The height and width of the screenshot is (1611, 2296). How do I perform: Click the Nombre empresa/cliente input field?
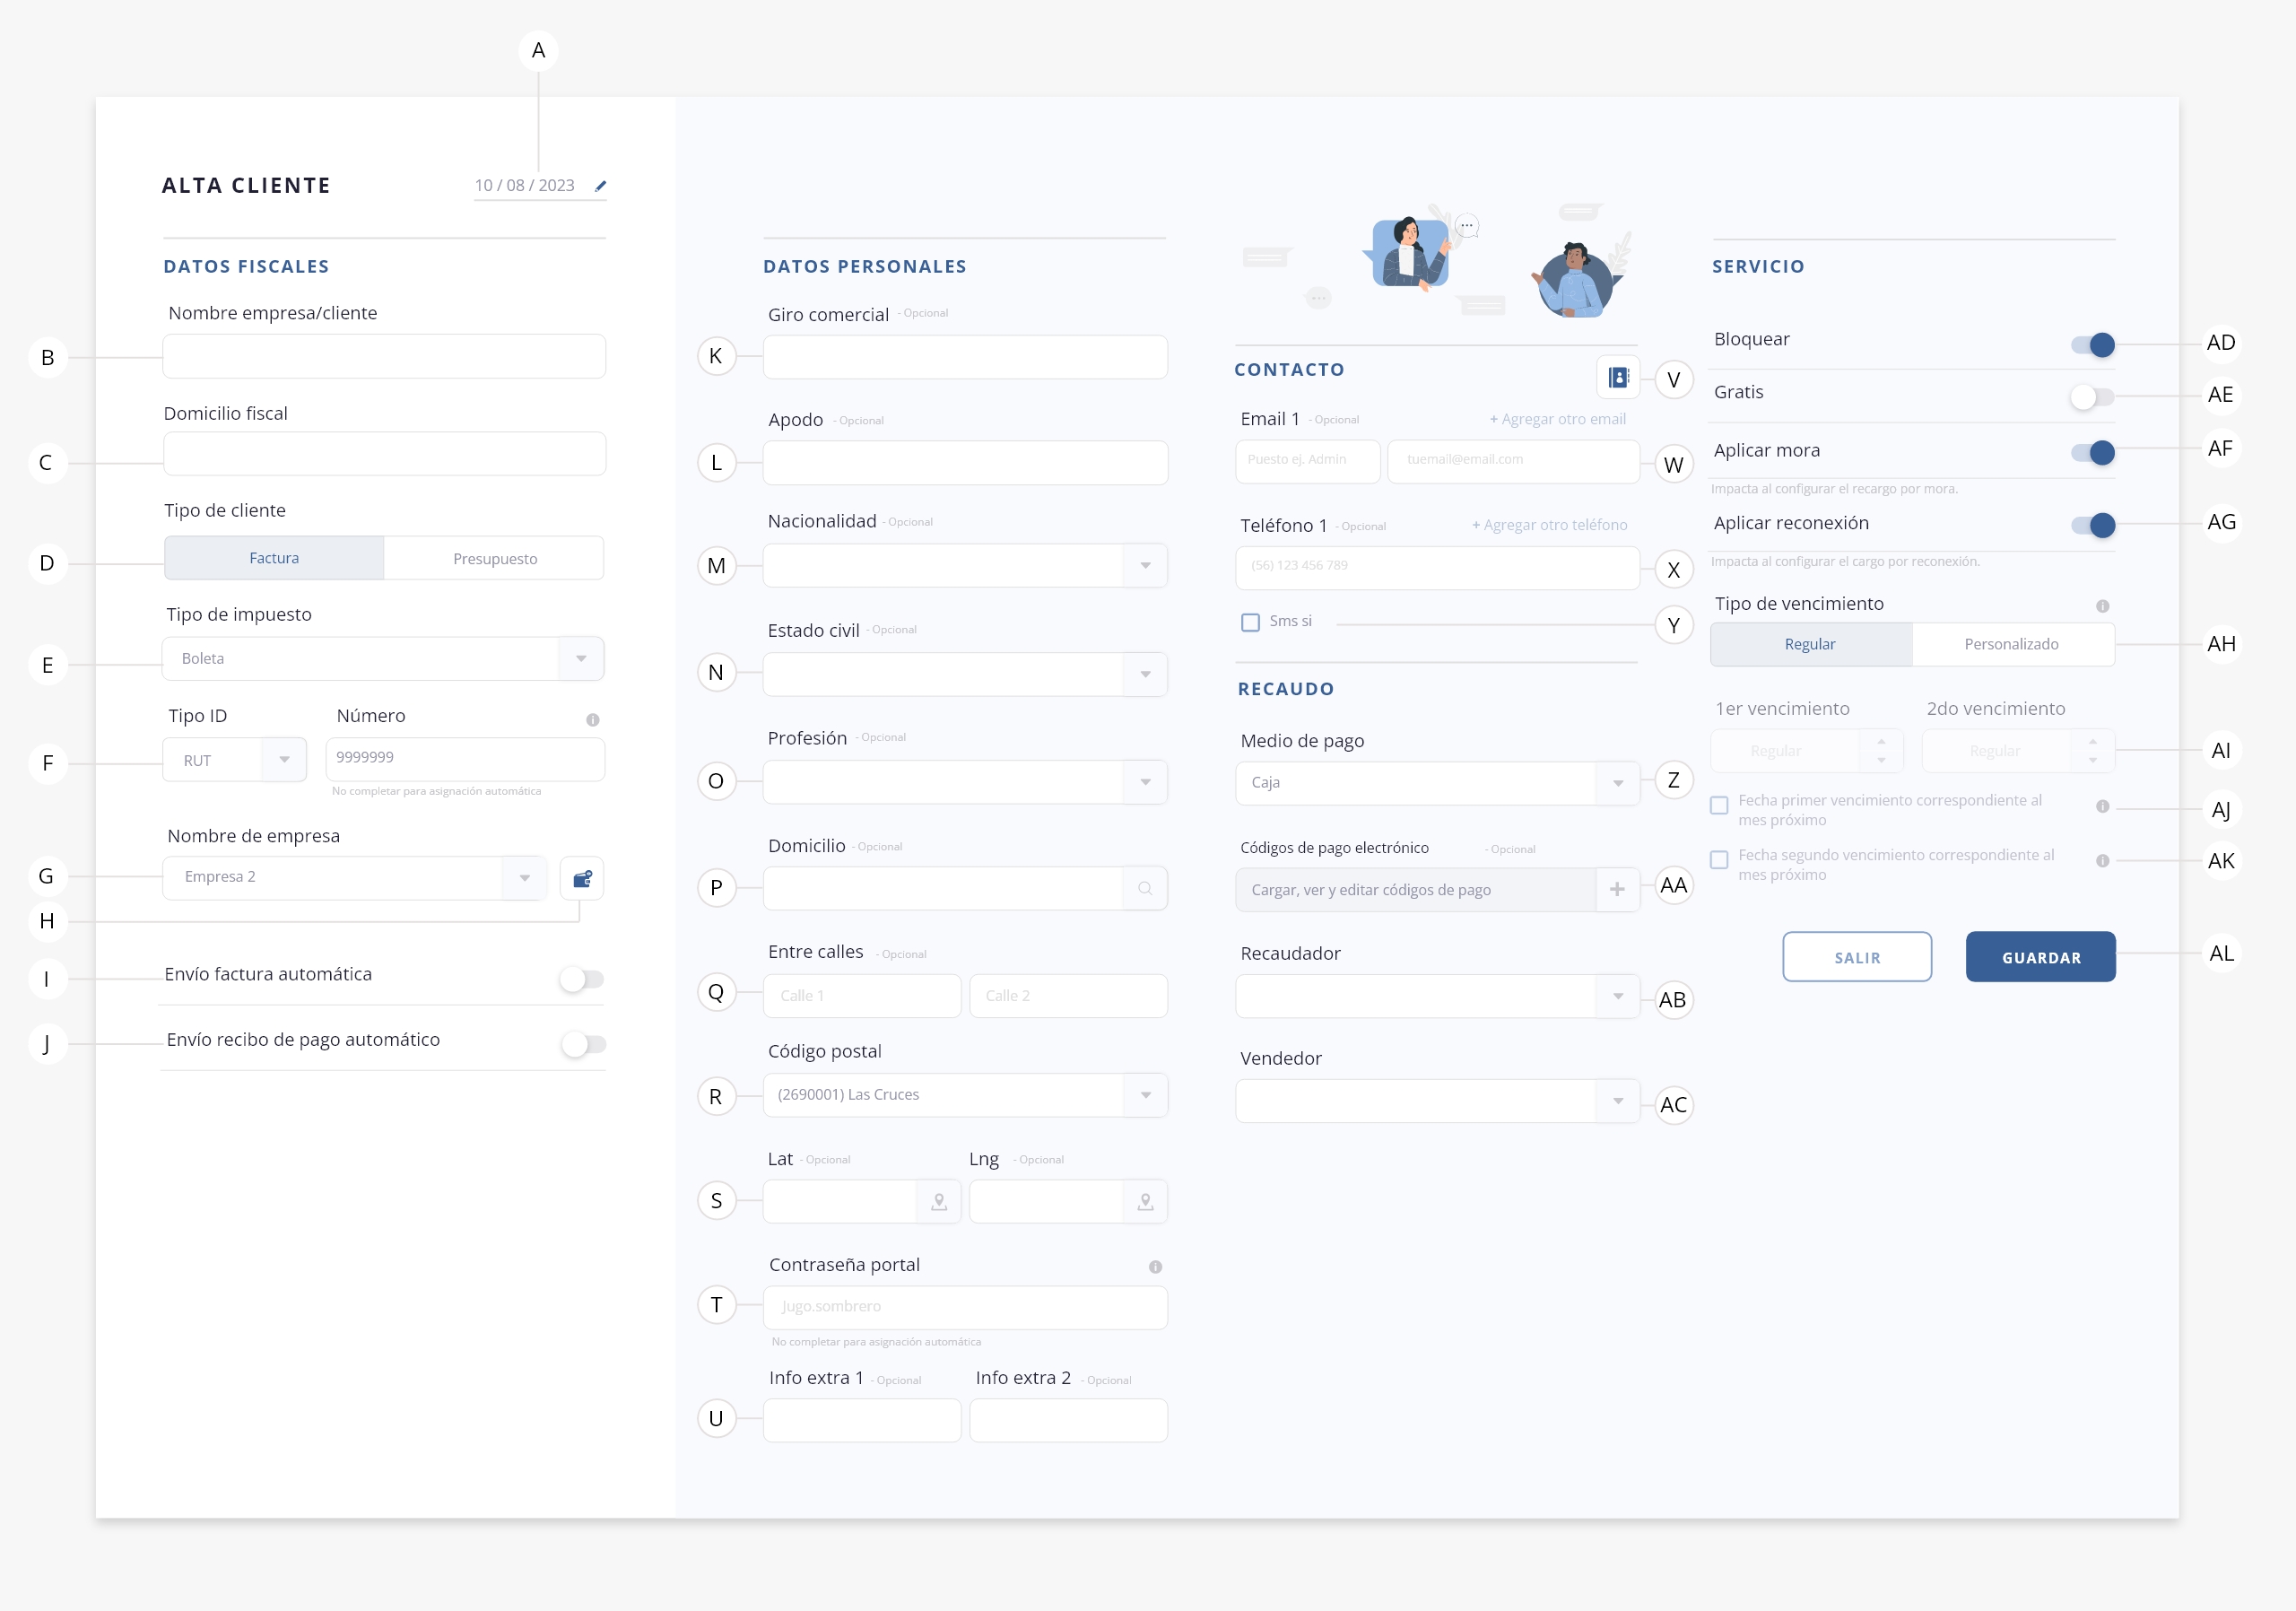pos(384,356)
